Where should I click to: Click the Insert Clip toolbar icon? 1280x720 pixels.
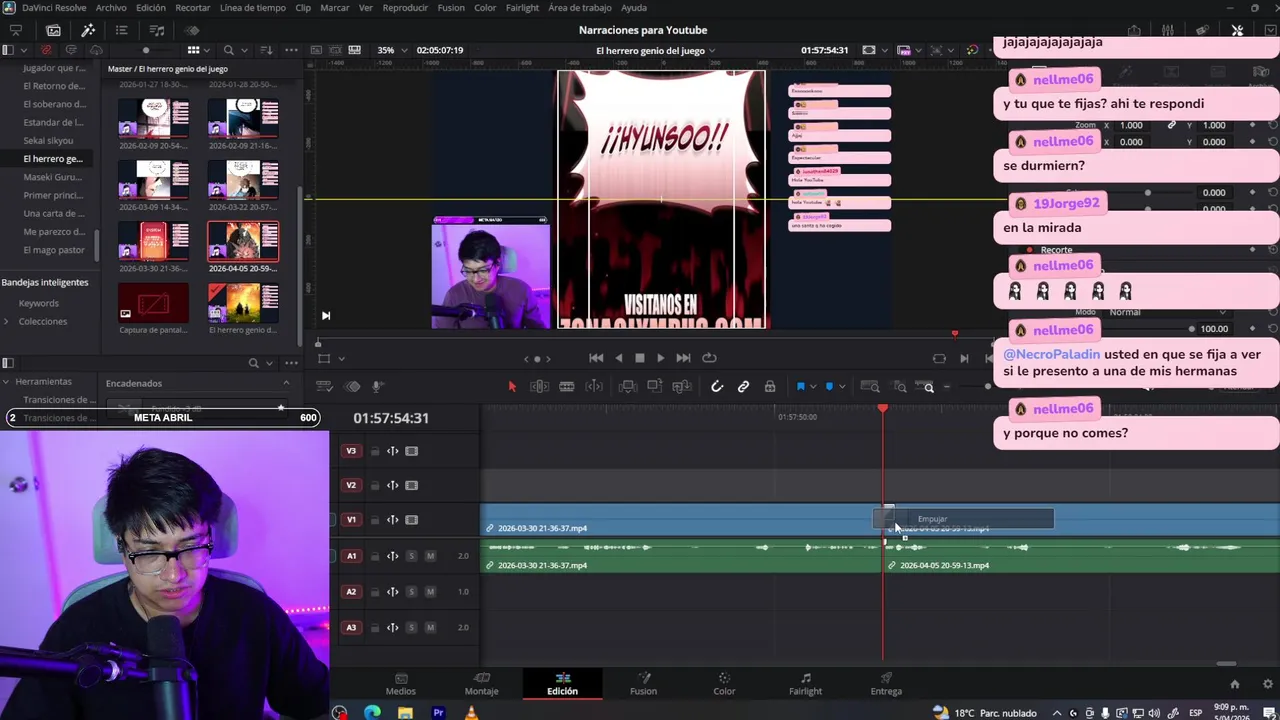click(626, 387)
